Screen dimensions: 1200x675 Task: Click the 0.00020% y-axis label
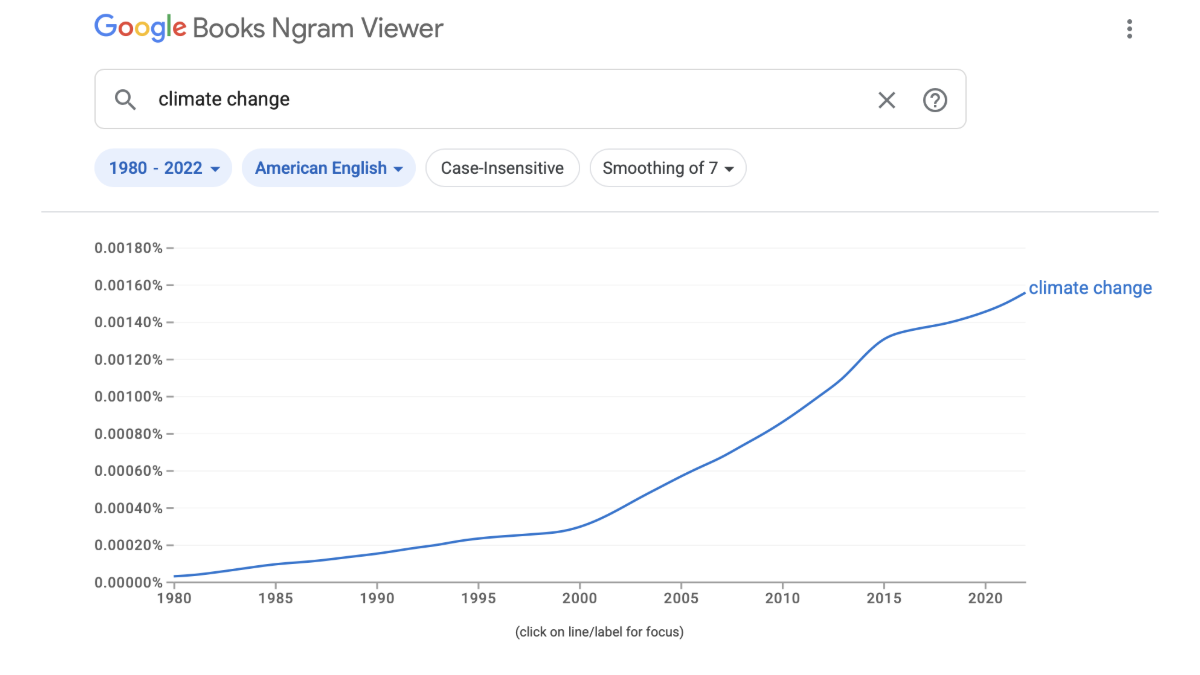click(128, 545)
